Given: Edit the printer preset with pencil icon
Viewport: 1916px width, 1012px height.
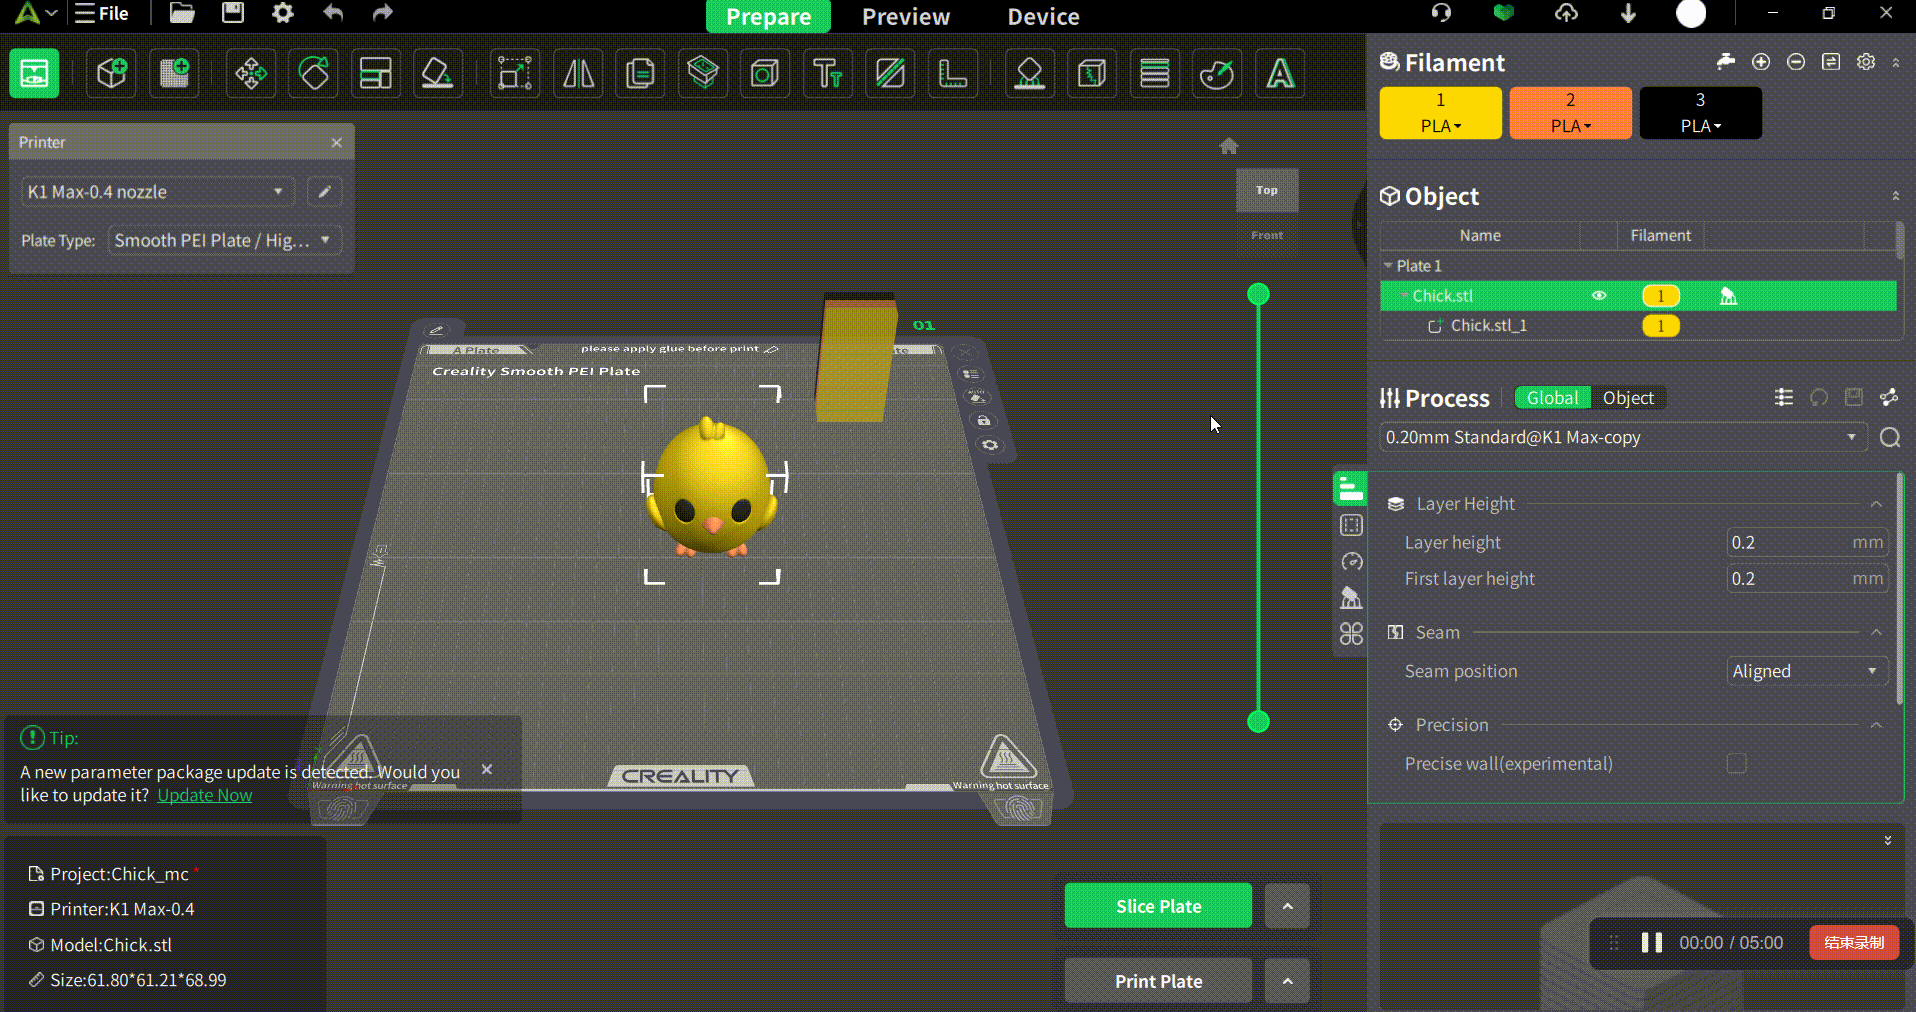Looking at the screenshot, I should tap(324, 192).
